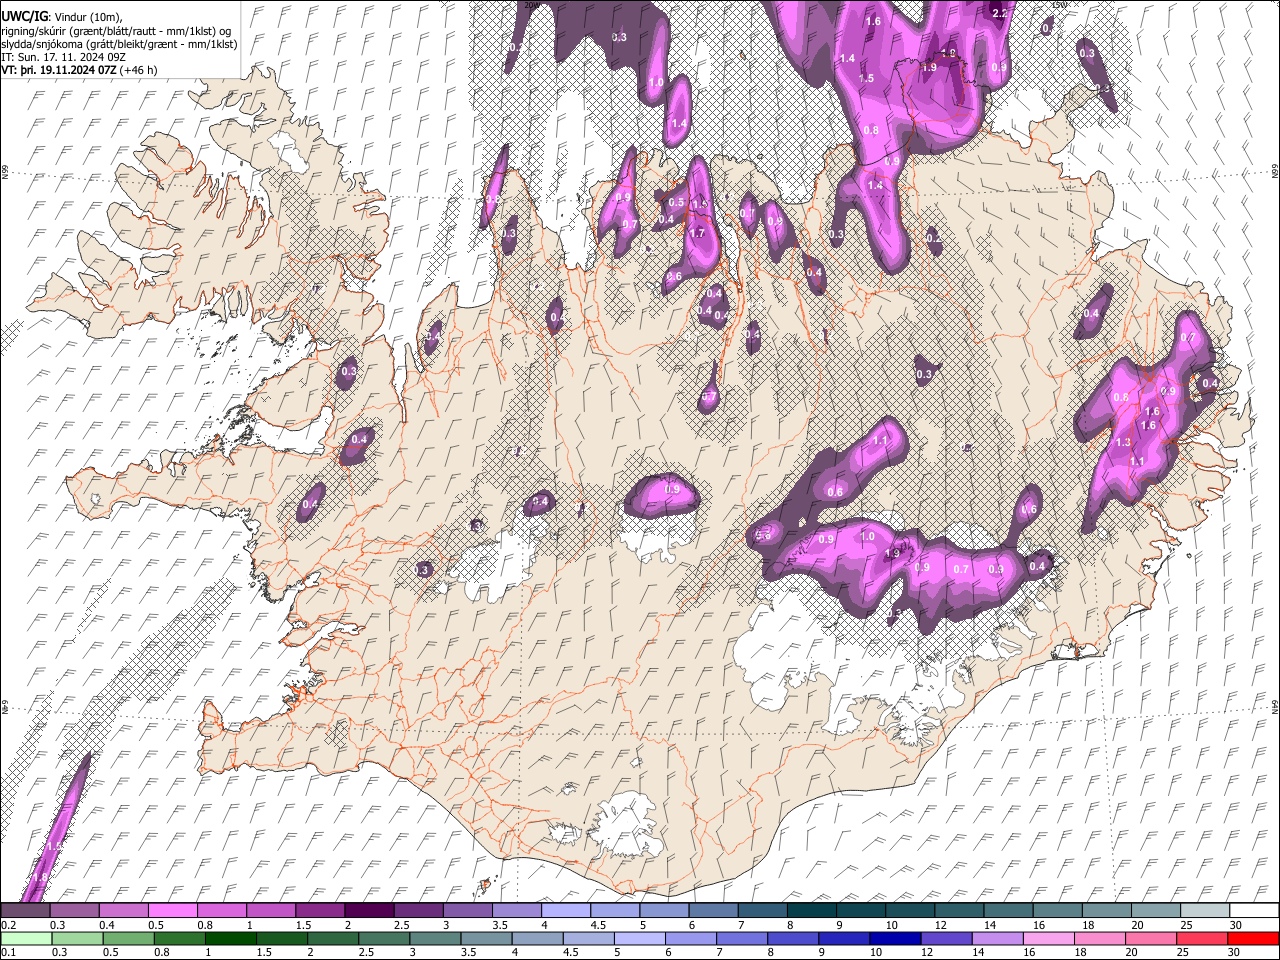1280x960 pixels.
Task: Select rain legend swatch between 20 and 25
Action: point(1152,938)
